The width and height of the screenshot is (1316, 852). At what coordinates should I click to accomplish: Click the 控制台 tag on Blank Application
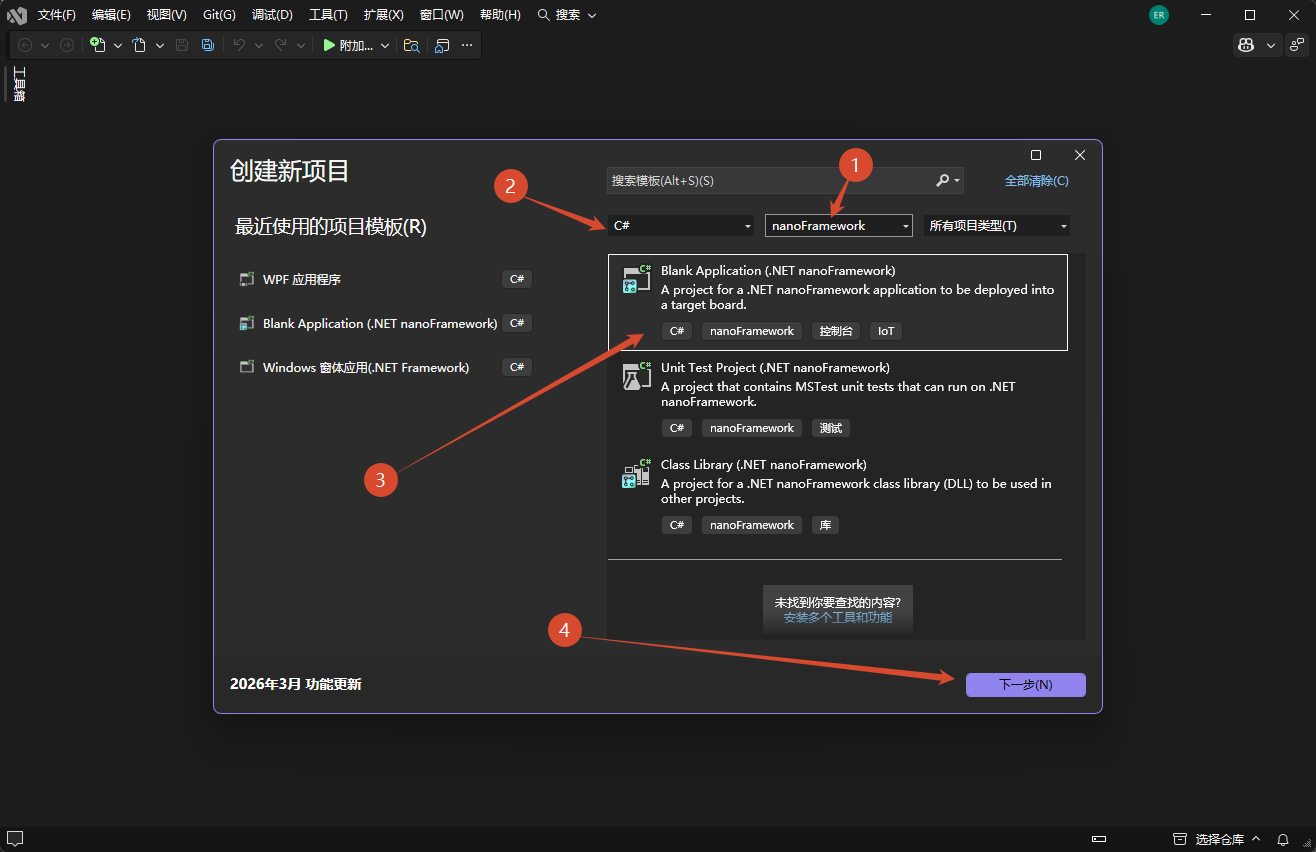tap(836, 331)
